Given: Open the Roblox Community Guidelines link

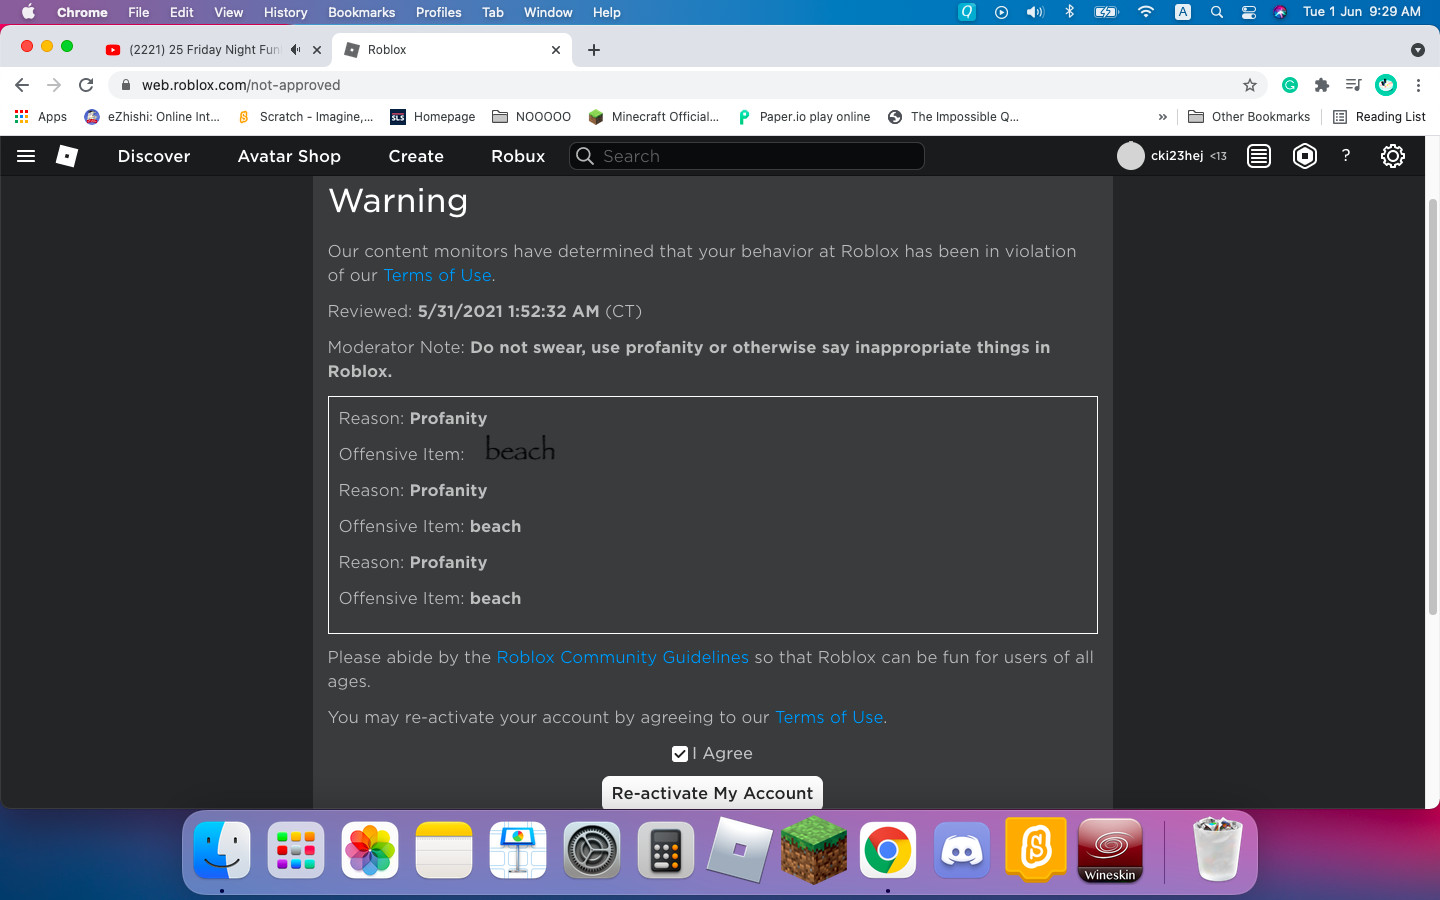Looking at the screenshot, I should pyautogui.click(x=622, y=657).
